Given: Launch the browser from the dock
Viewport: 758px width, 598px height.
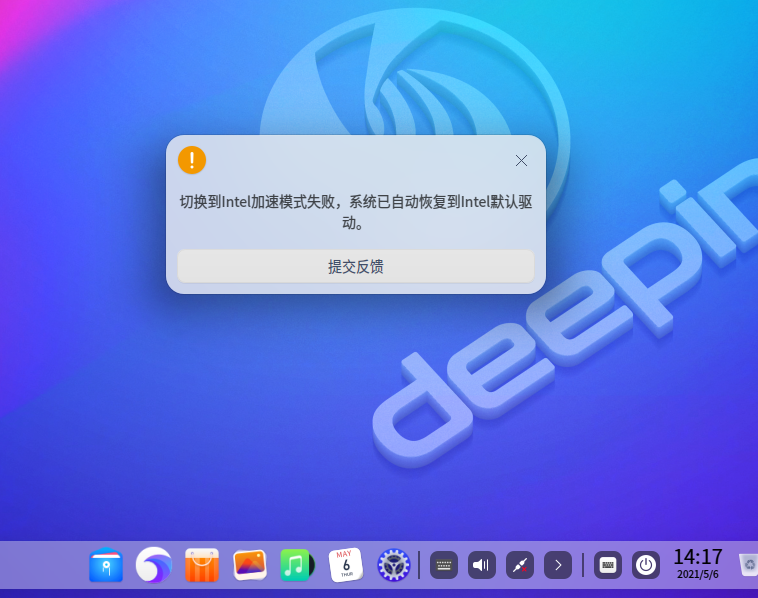Looking at the screenshot, I should tap(154, 565).
